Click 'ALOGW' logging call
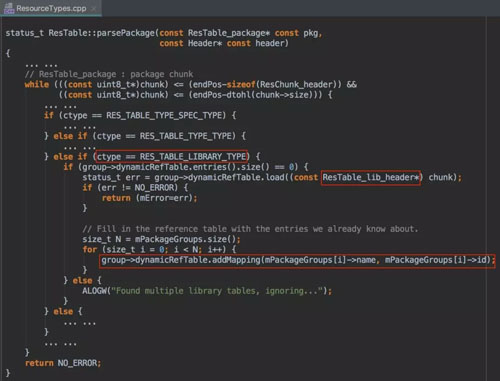The image size is (500, 381). 94,291
